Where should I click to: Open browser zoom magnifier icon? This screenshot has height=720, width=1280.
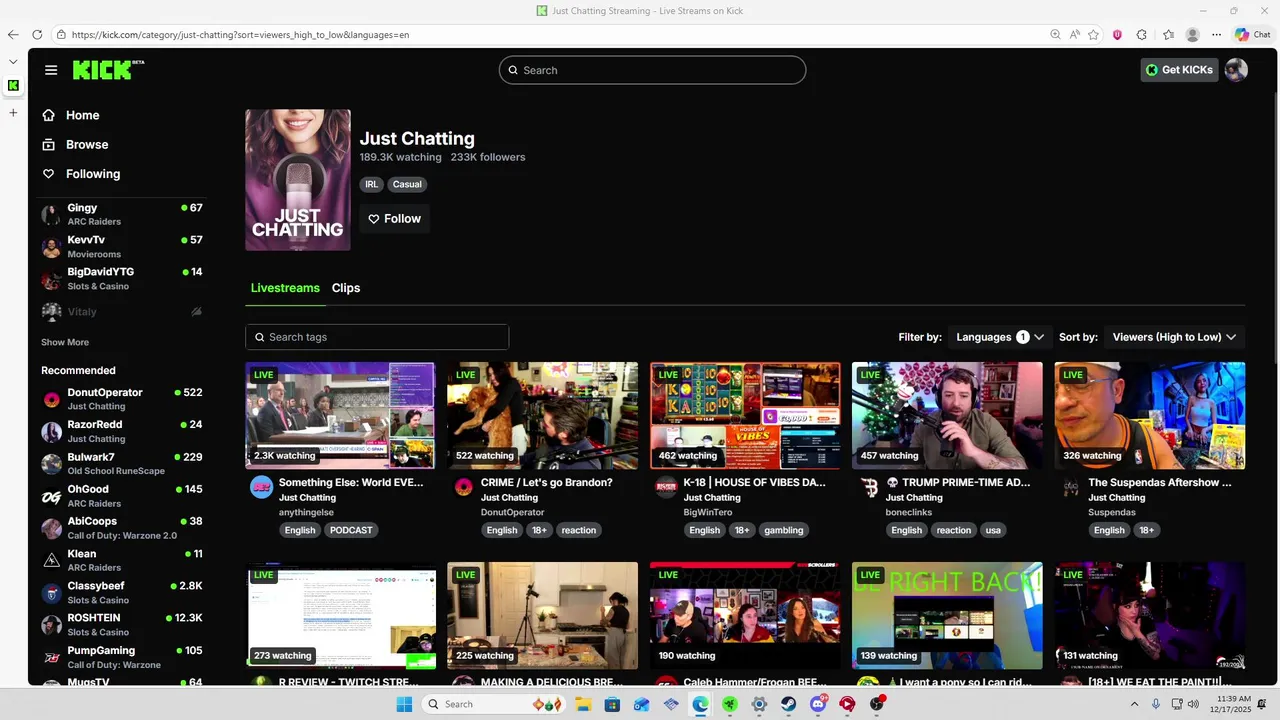click(1055, 34)
